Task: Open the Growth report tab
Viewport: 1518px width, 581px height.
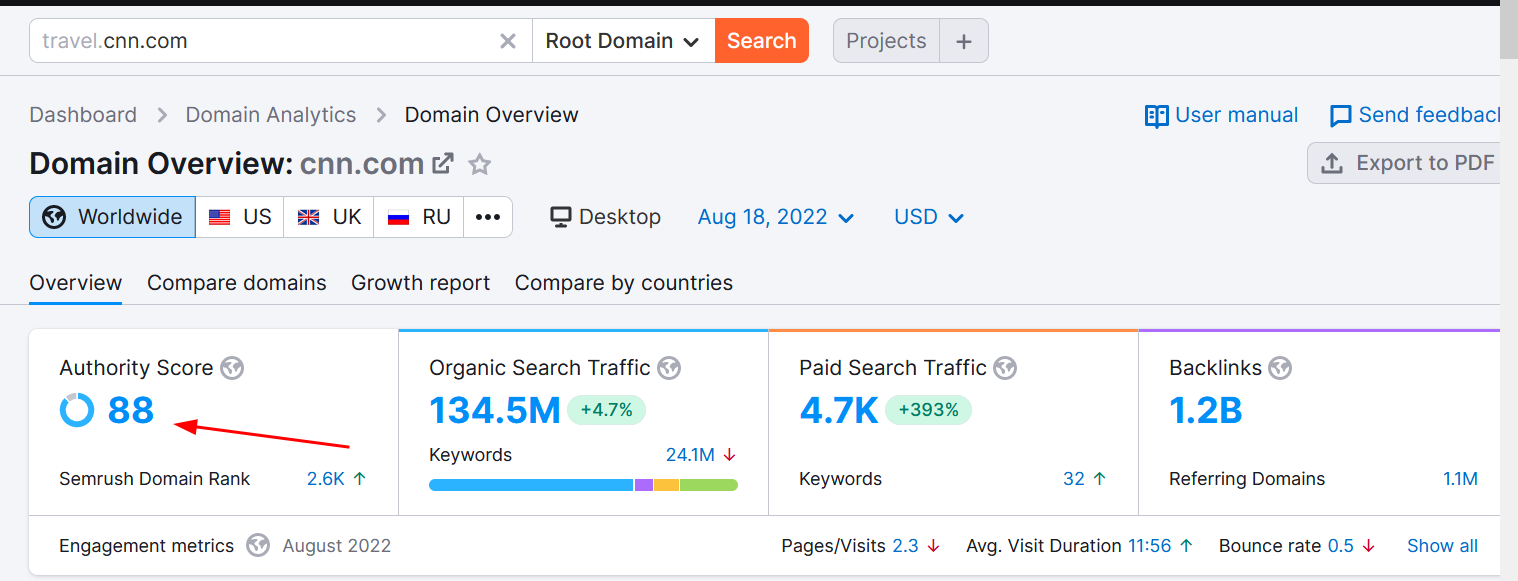Action: [x=421, y=283]
